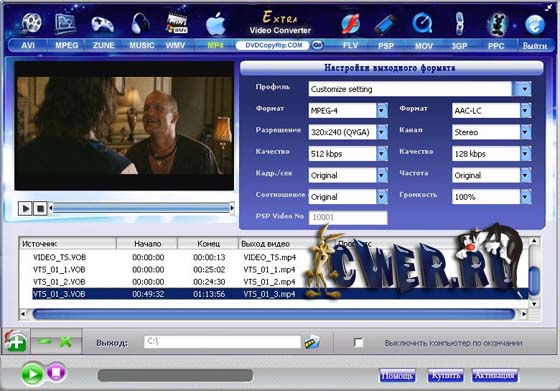Open the Customize setting profile dropdown

point(523,89)
